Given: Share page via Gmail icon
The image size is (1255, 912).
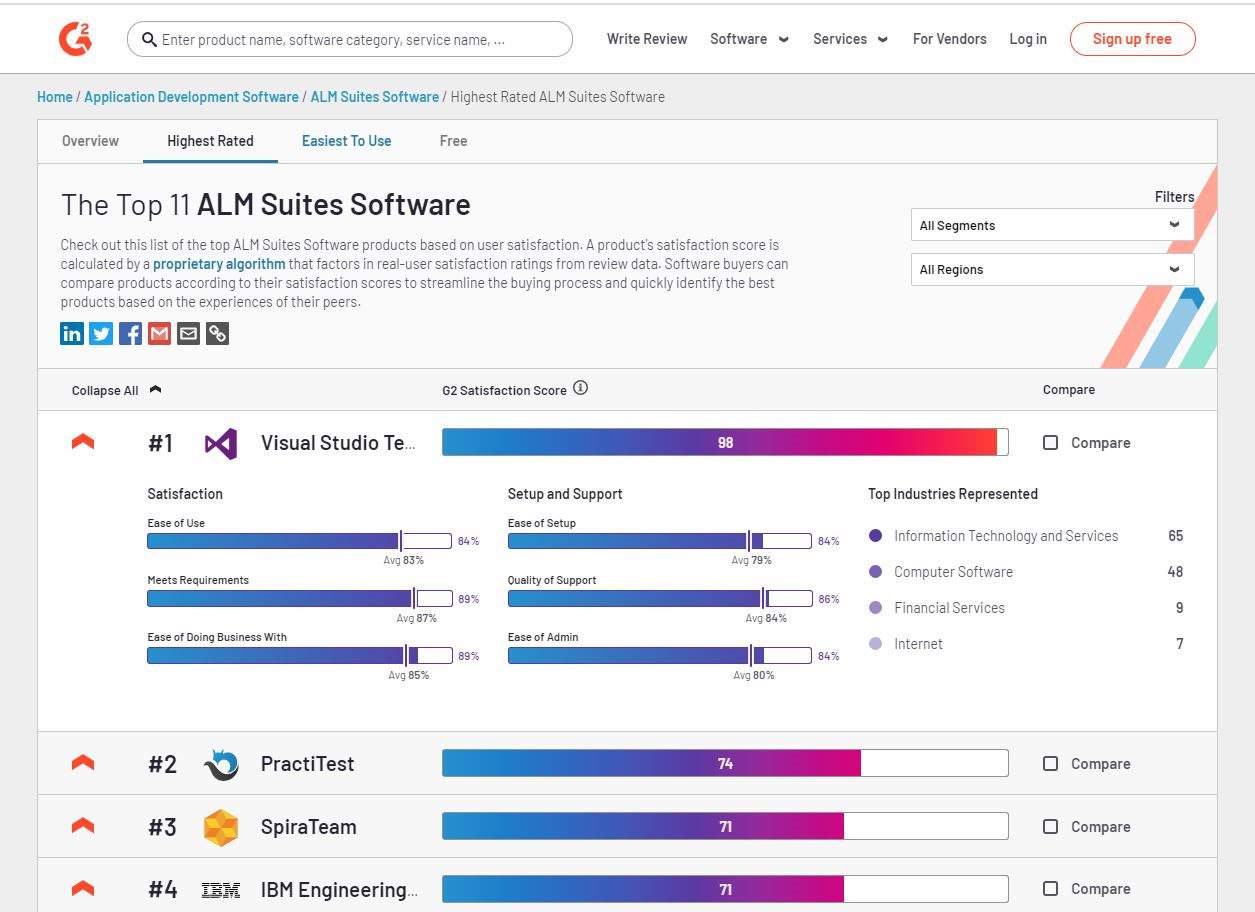Looking at the screenshot, I should tap(159, 334).
